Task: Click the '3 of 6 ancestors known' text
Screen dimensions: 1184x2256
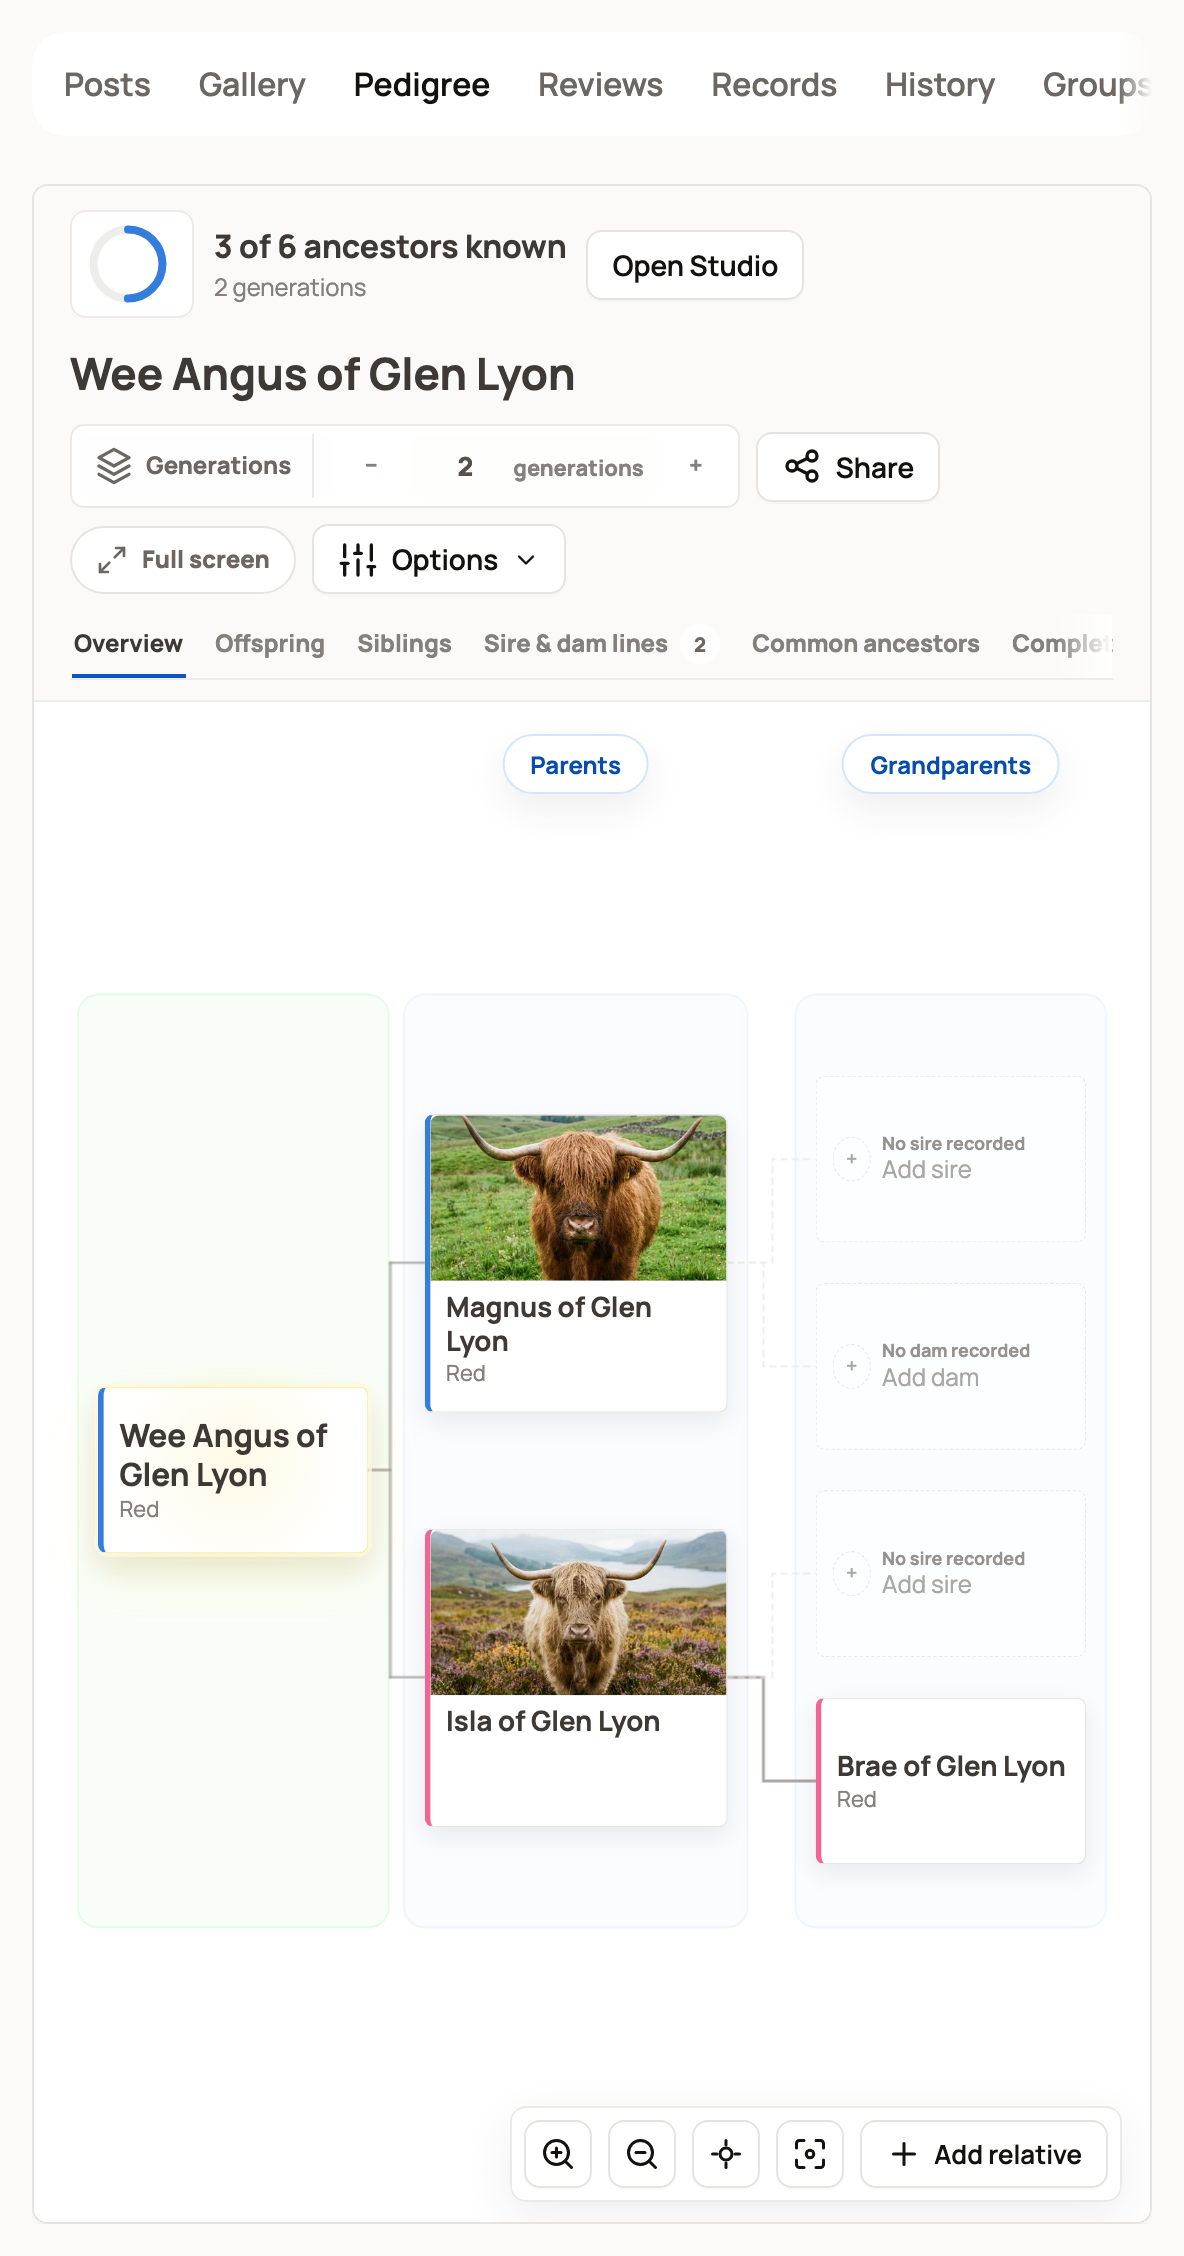Action: [390, 247]
